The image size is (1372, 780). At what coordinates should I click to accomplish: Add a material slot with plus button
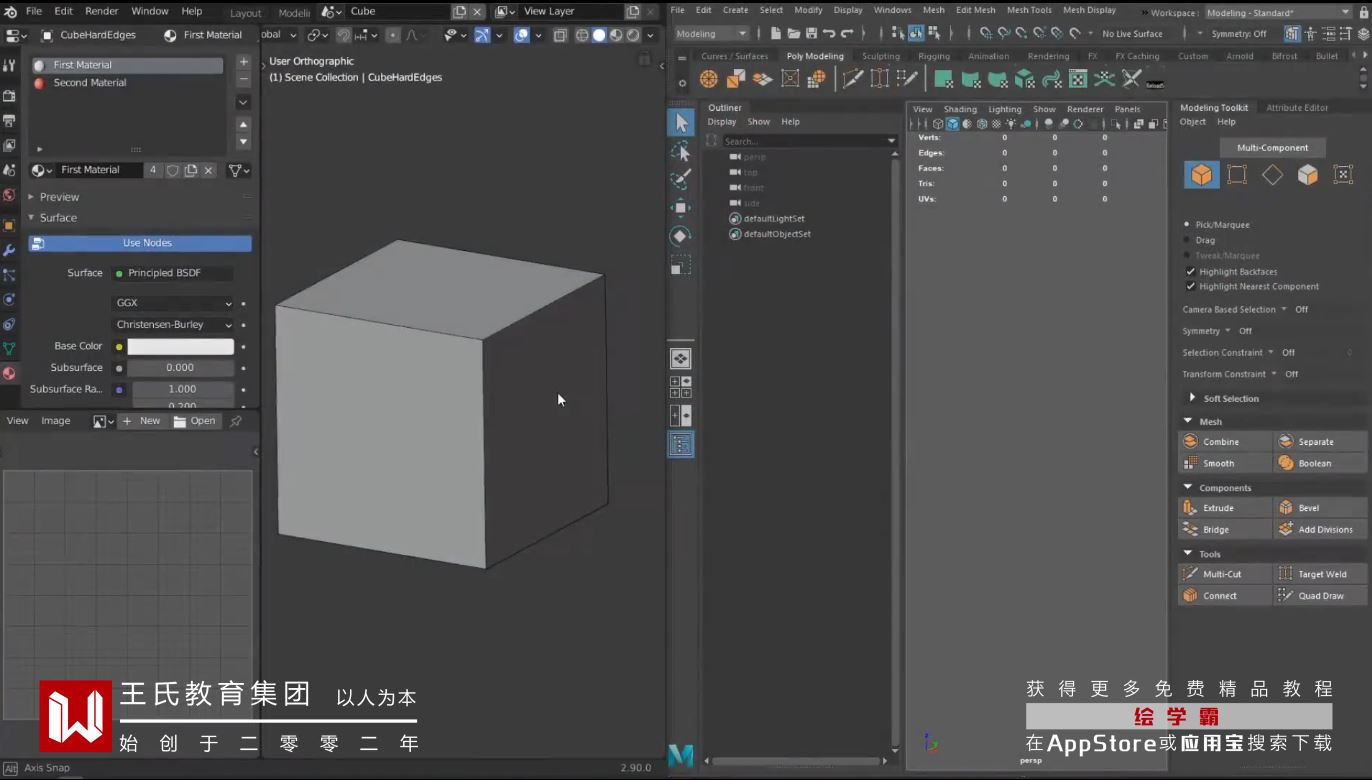pos(243,62)
